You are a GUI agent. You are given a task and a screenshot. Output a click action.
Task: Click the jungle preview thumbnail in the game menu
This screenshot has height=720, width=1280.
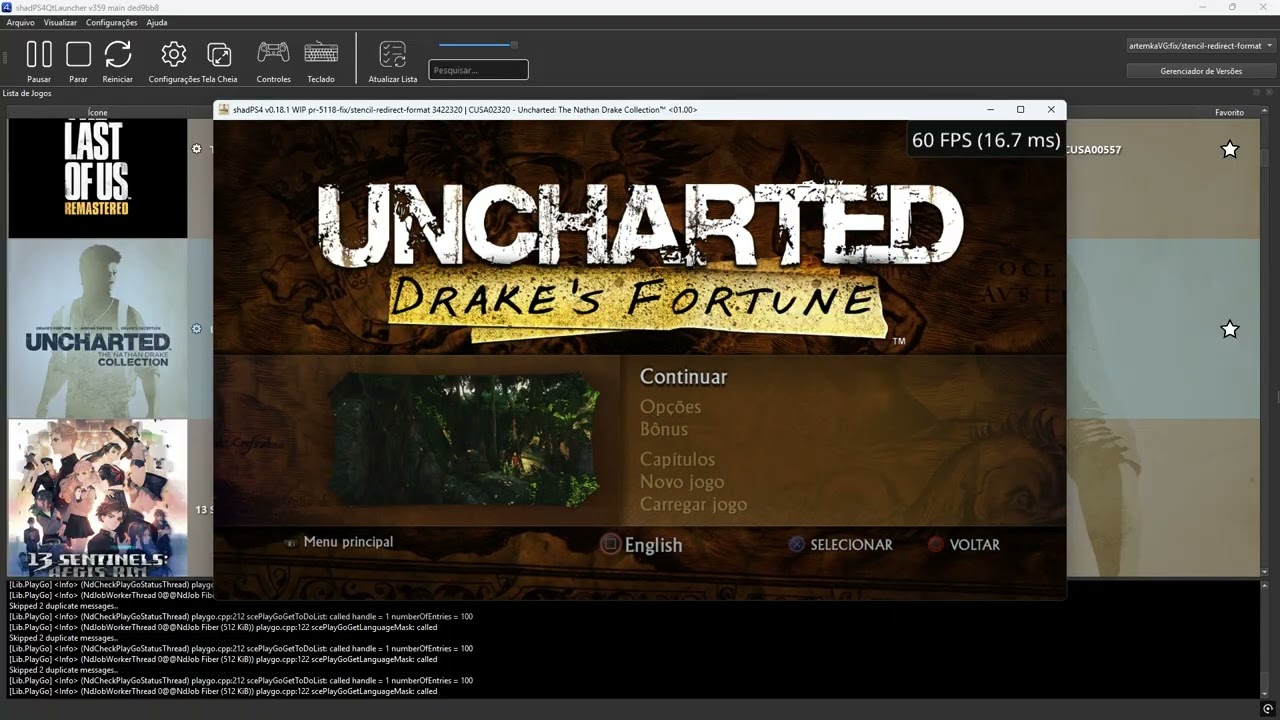(465, 440)
